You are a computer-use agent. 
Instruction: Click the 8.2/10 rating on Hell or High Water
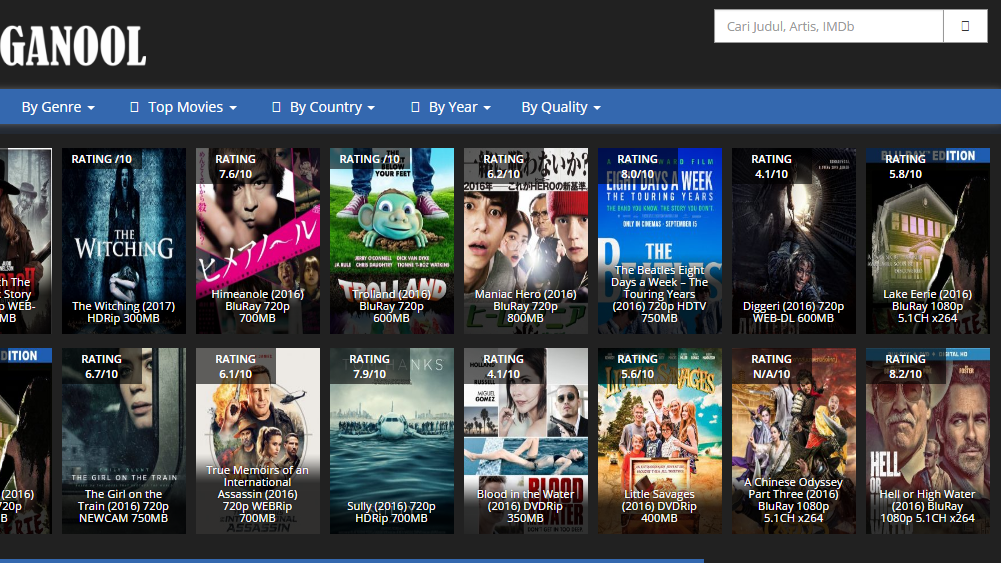[x=906, y=366]
